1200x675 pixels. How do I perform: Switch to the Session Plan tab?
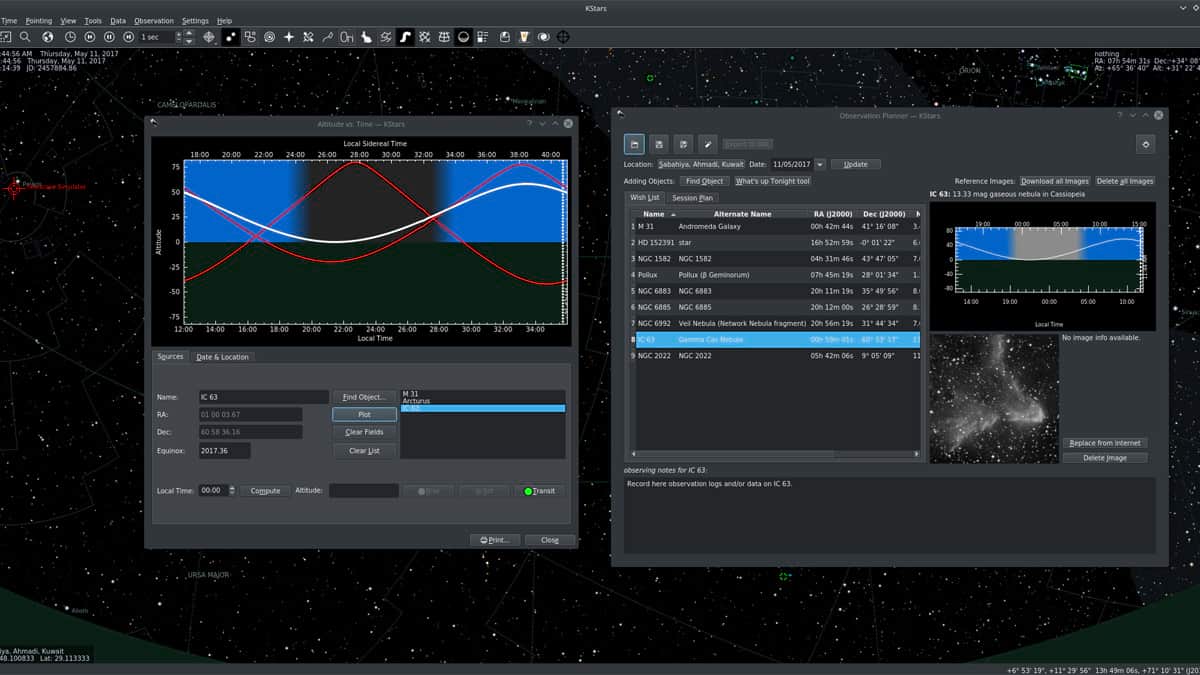point(692,198)
